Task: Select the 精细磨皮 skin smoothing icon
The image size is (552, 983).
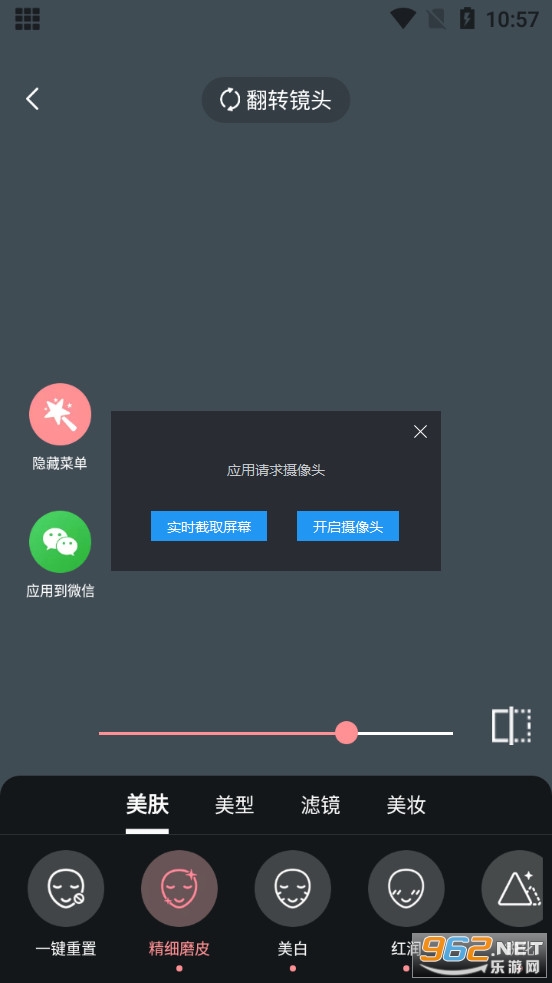Action: 179,888
